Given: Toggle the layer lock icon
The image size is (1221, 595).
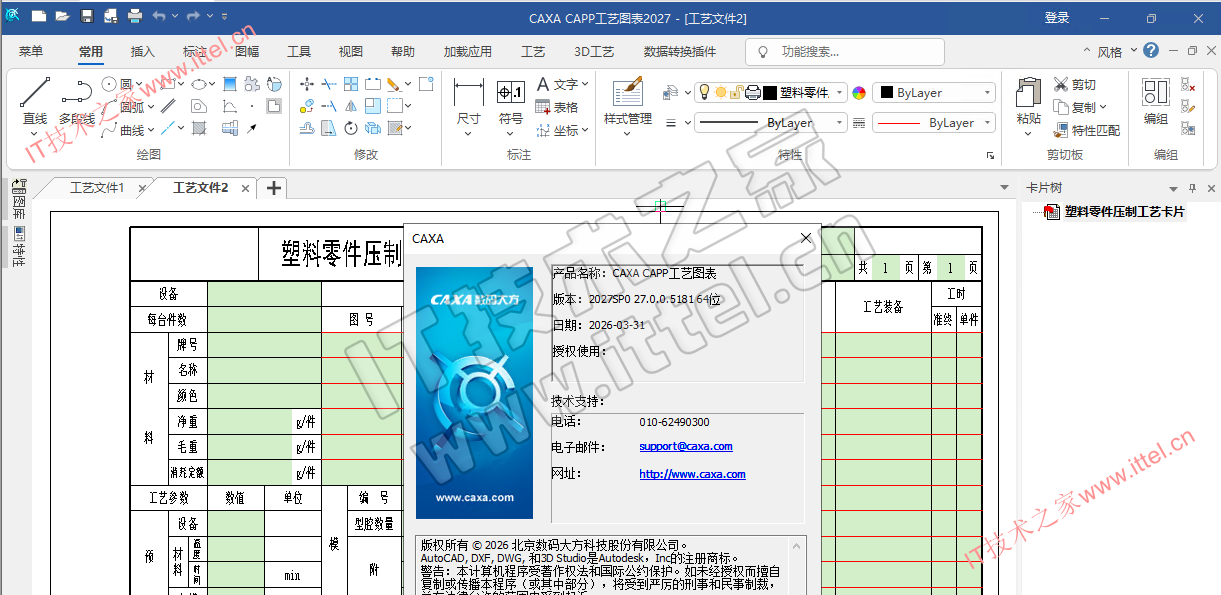Looking at the screenshot, I should click(x=735, y=93).
